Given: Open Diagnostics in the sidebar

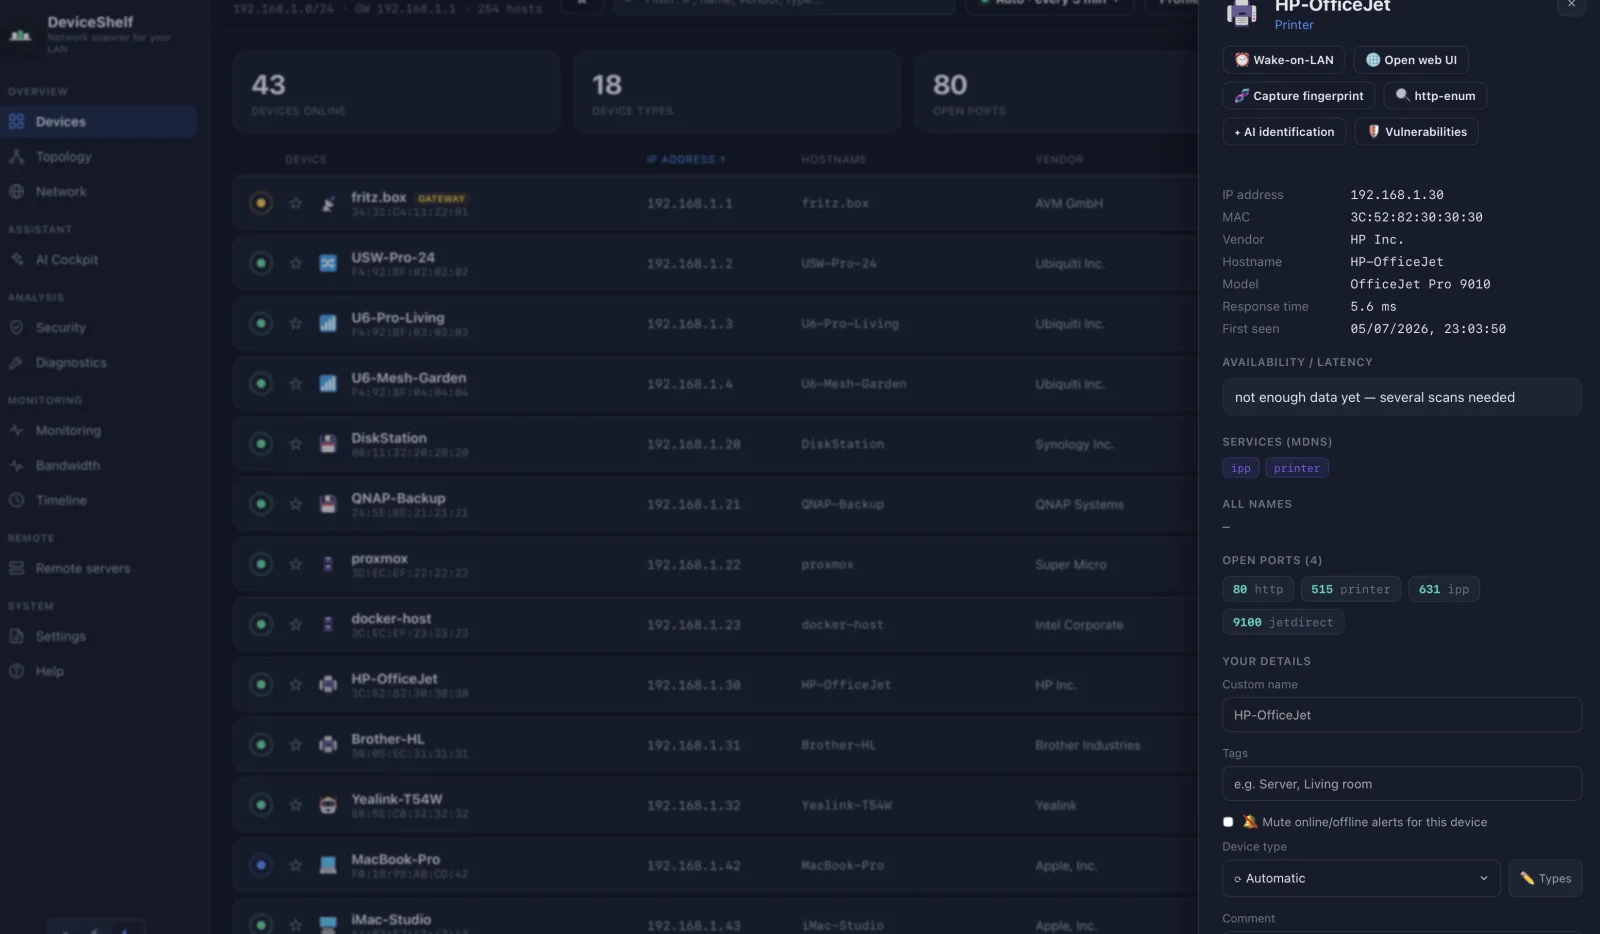Looking at the screenshot, I should pos(98,363).
